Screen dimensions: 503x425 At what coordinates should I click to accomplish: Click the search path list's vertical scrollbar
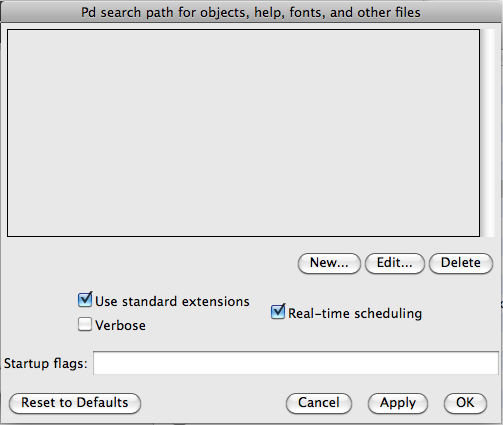pyautogui.click(x=488, y=133)
